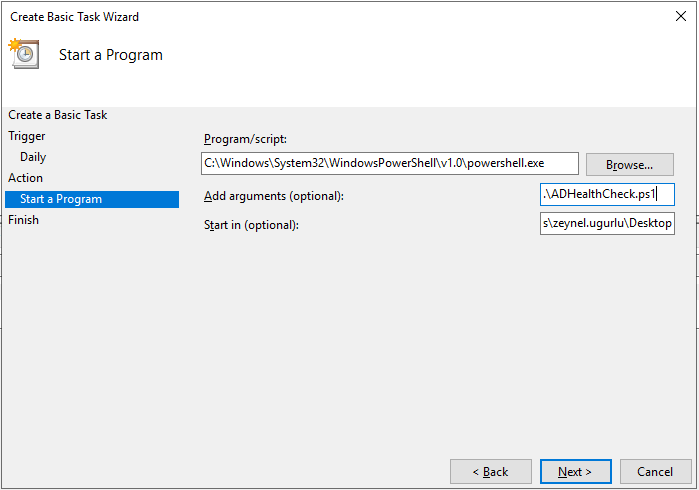Screen dimensions: 699x490
Task: Go back with the < Back button
Action: click(x=490, y=471)
